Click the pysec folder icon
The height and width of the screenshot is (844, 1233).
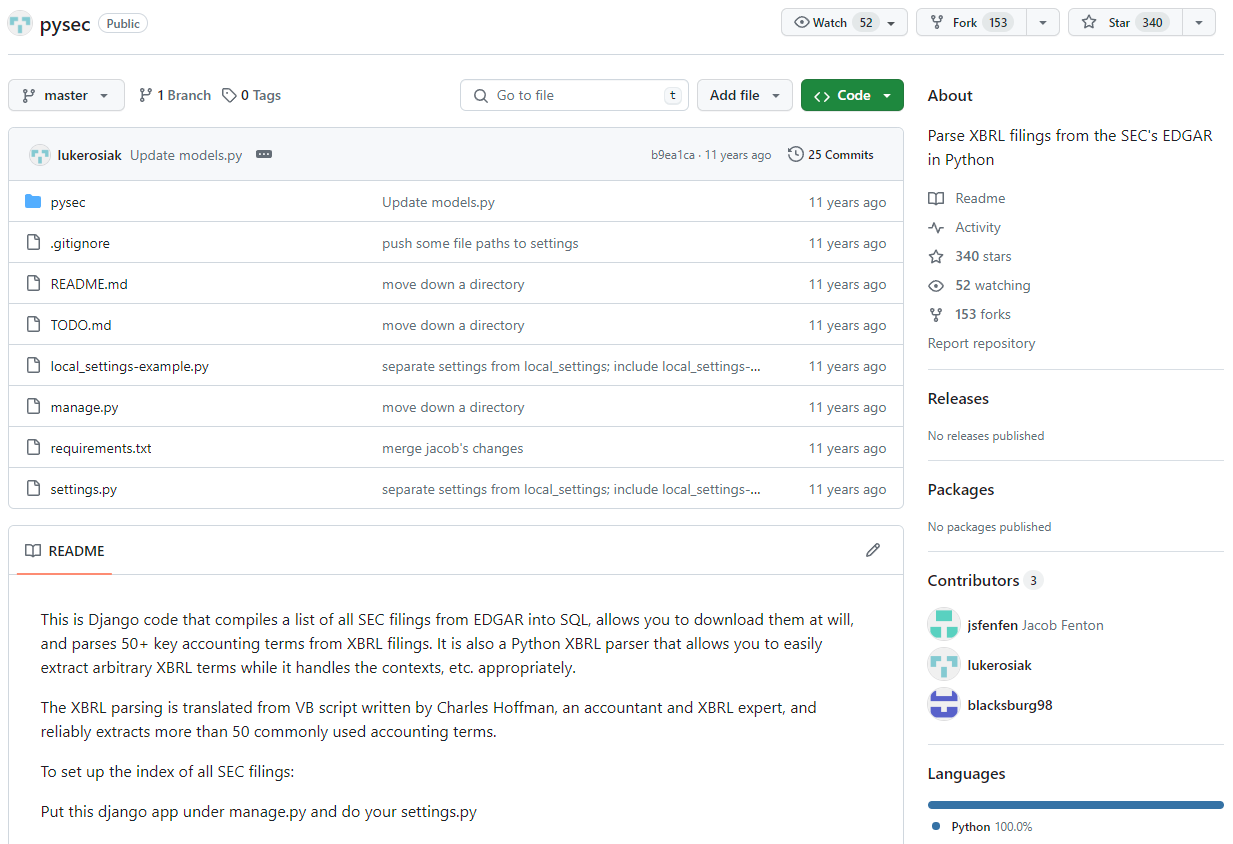(32, 202)
